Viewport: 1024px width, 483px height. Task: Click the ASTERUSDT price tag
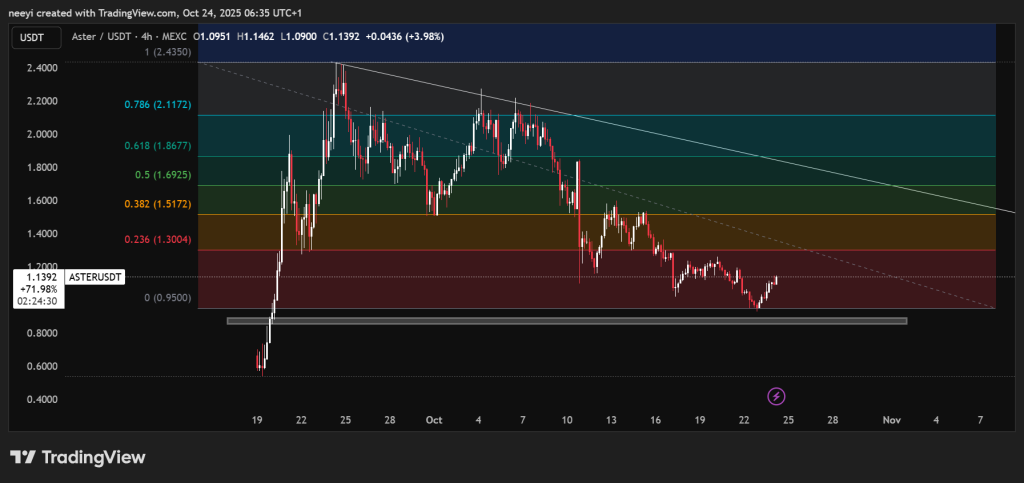tap(96, 275)
